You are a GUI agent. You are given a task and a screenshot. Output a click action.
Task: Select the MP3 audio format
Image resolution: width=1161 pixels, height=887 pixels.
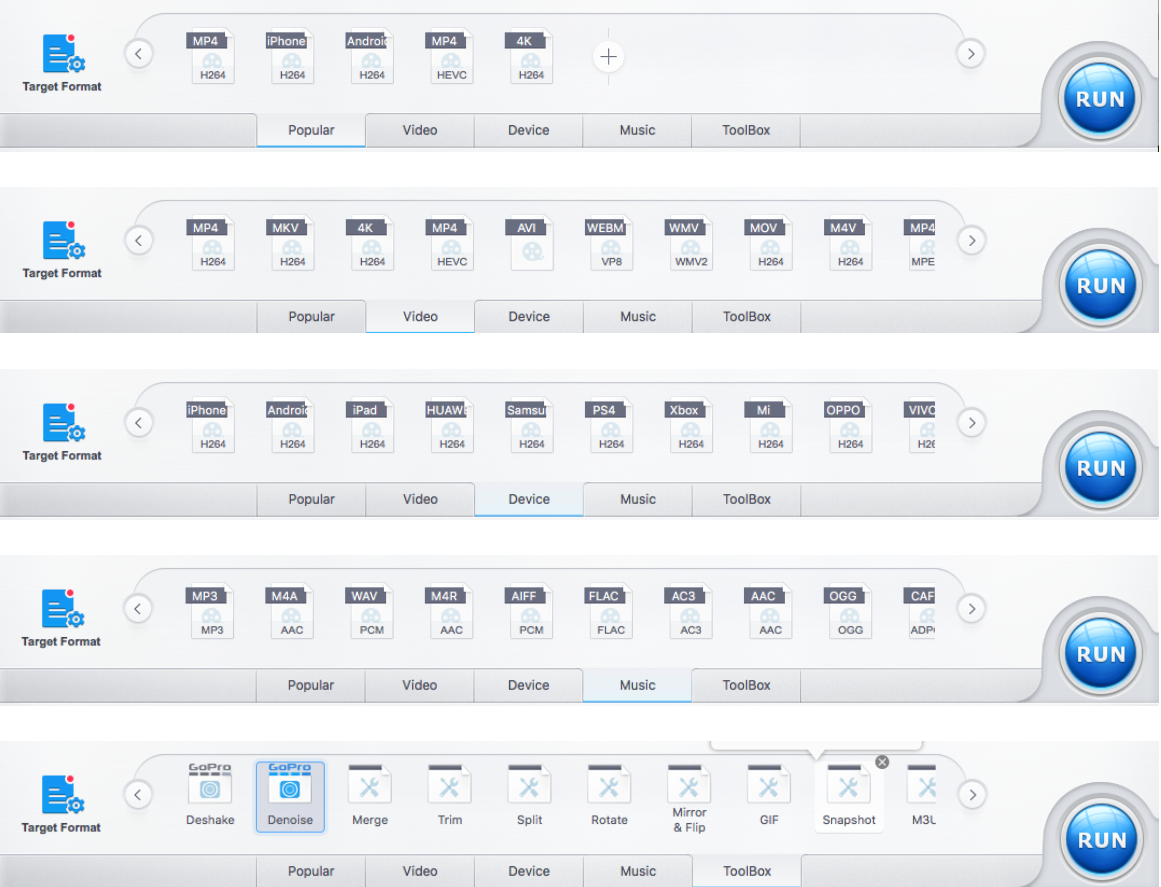(x=211, y=612)
